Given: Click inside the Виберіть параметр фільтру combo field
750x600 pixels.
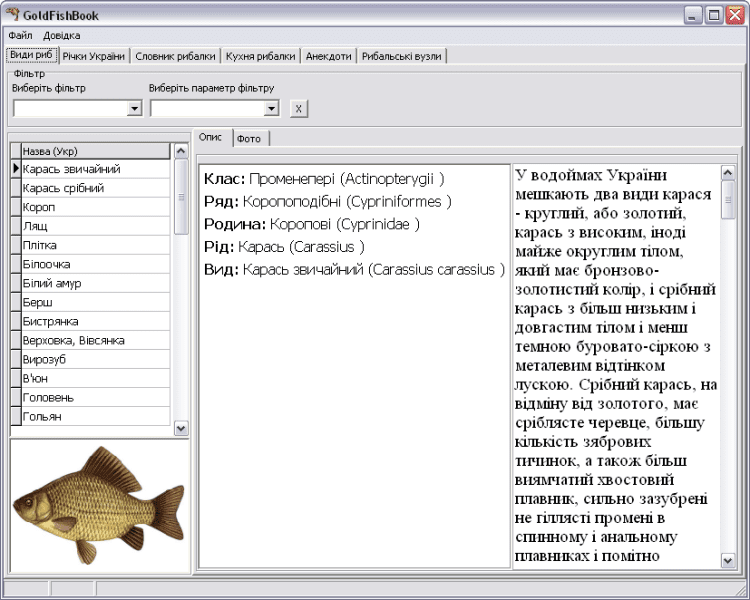Looking at the screenshot, I should click(208, 109).
